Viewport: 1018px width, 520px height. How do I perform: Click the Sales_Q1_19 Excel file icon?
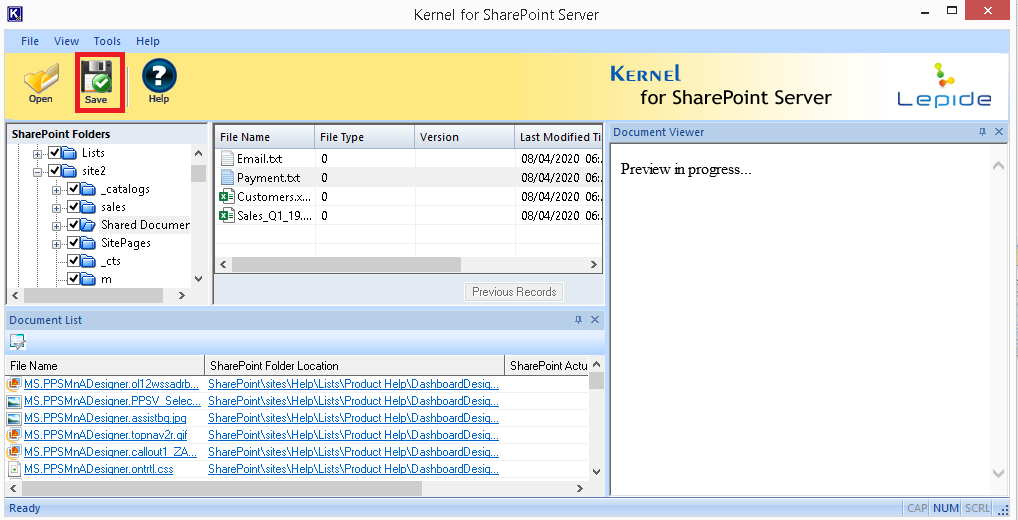(227, 216)
